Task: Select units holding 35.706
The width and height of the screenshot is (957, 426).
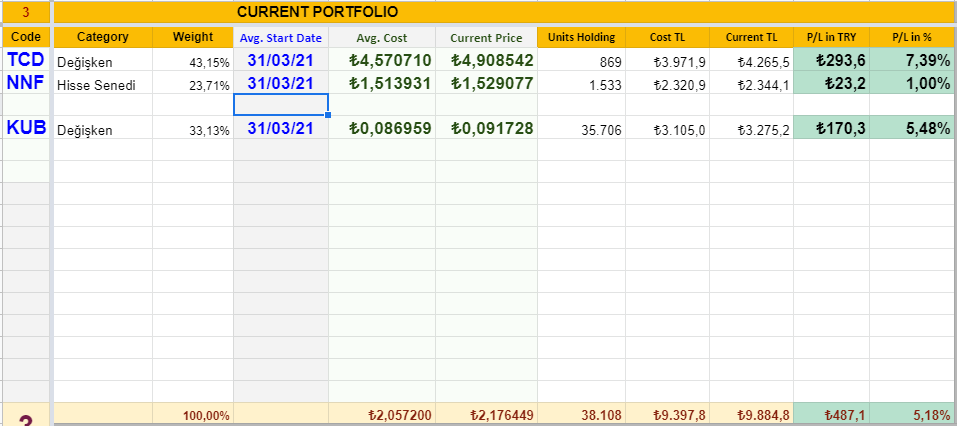Action: (581, 128)
